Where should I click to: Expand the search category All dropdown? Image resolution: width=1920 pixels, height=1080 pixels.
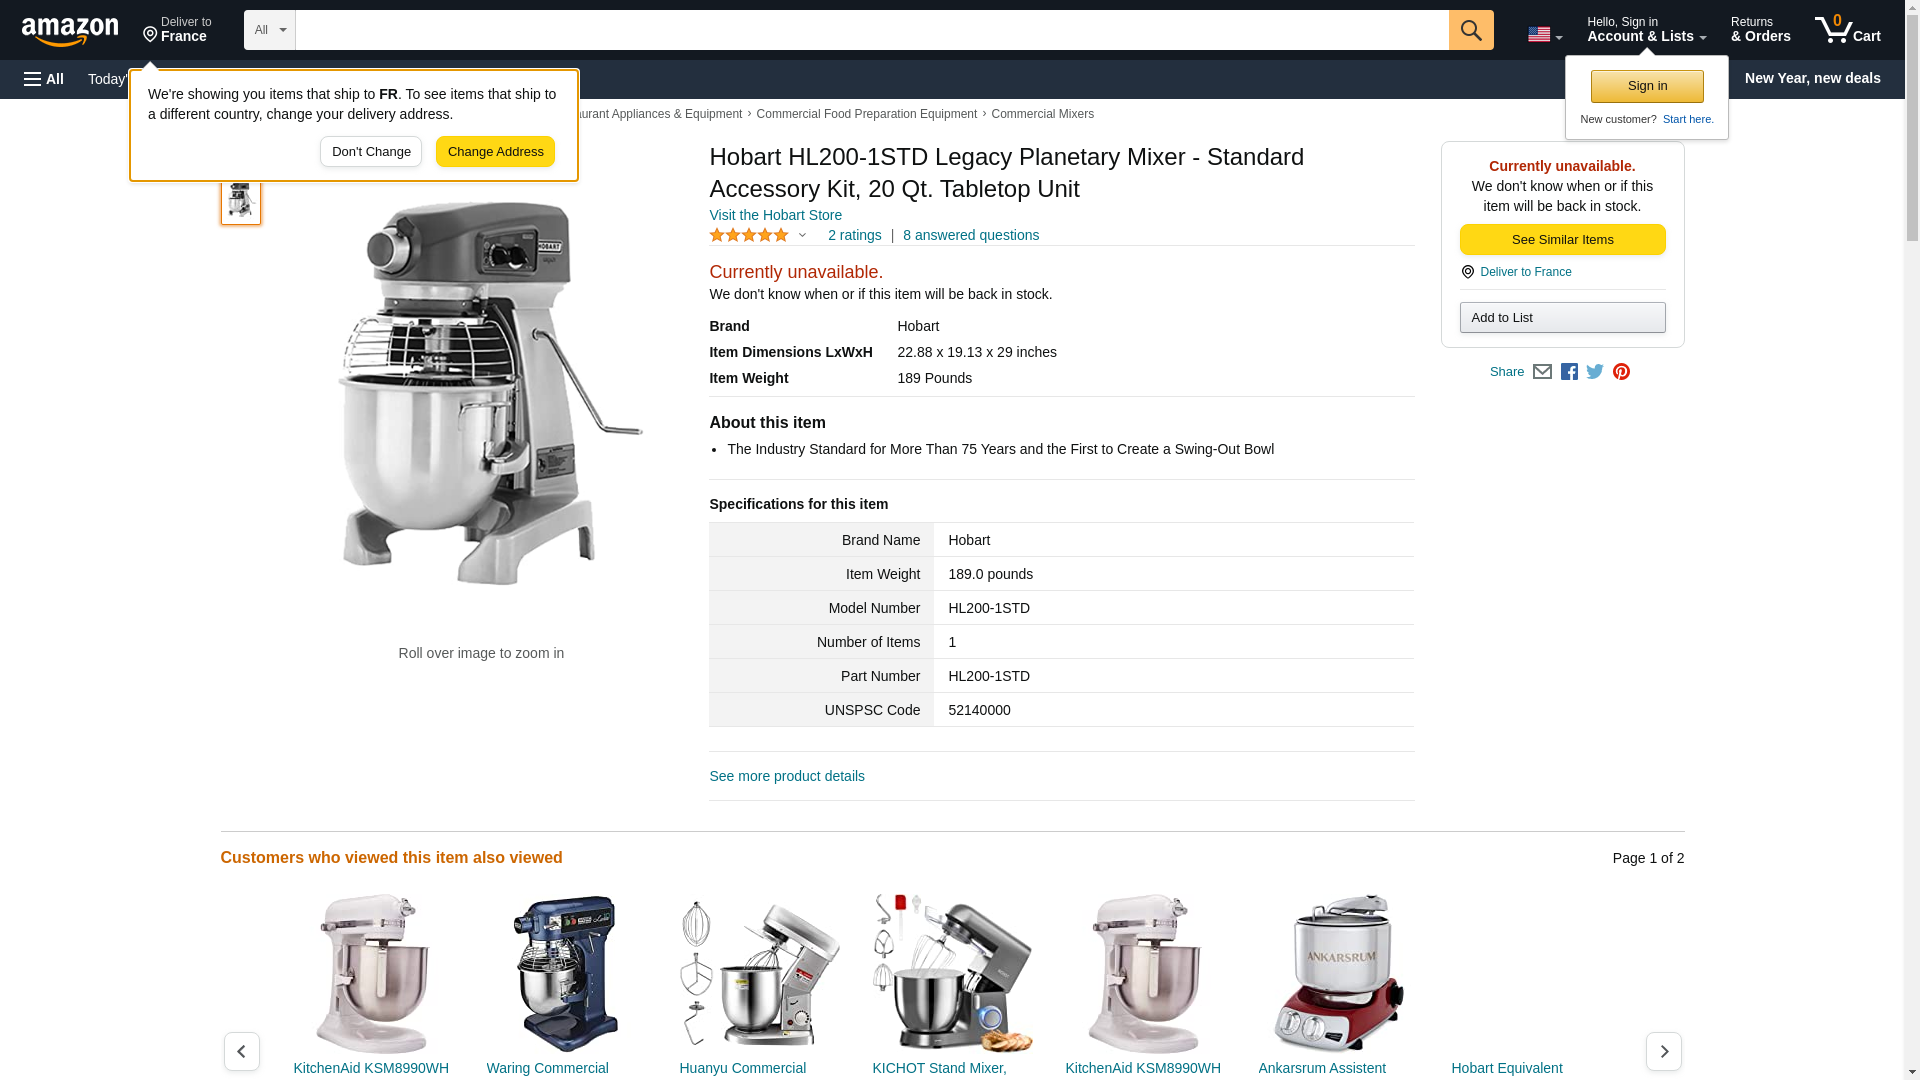269,30
